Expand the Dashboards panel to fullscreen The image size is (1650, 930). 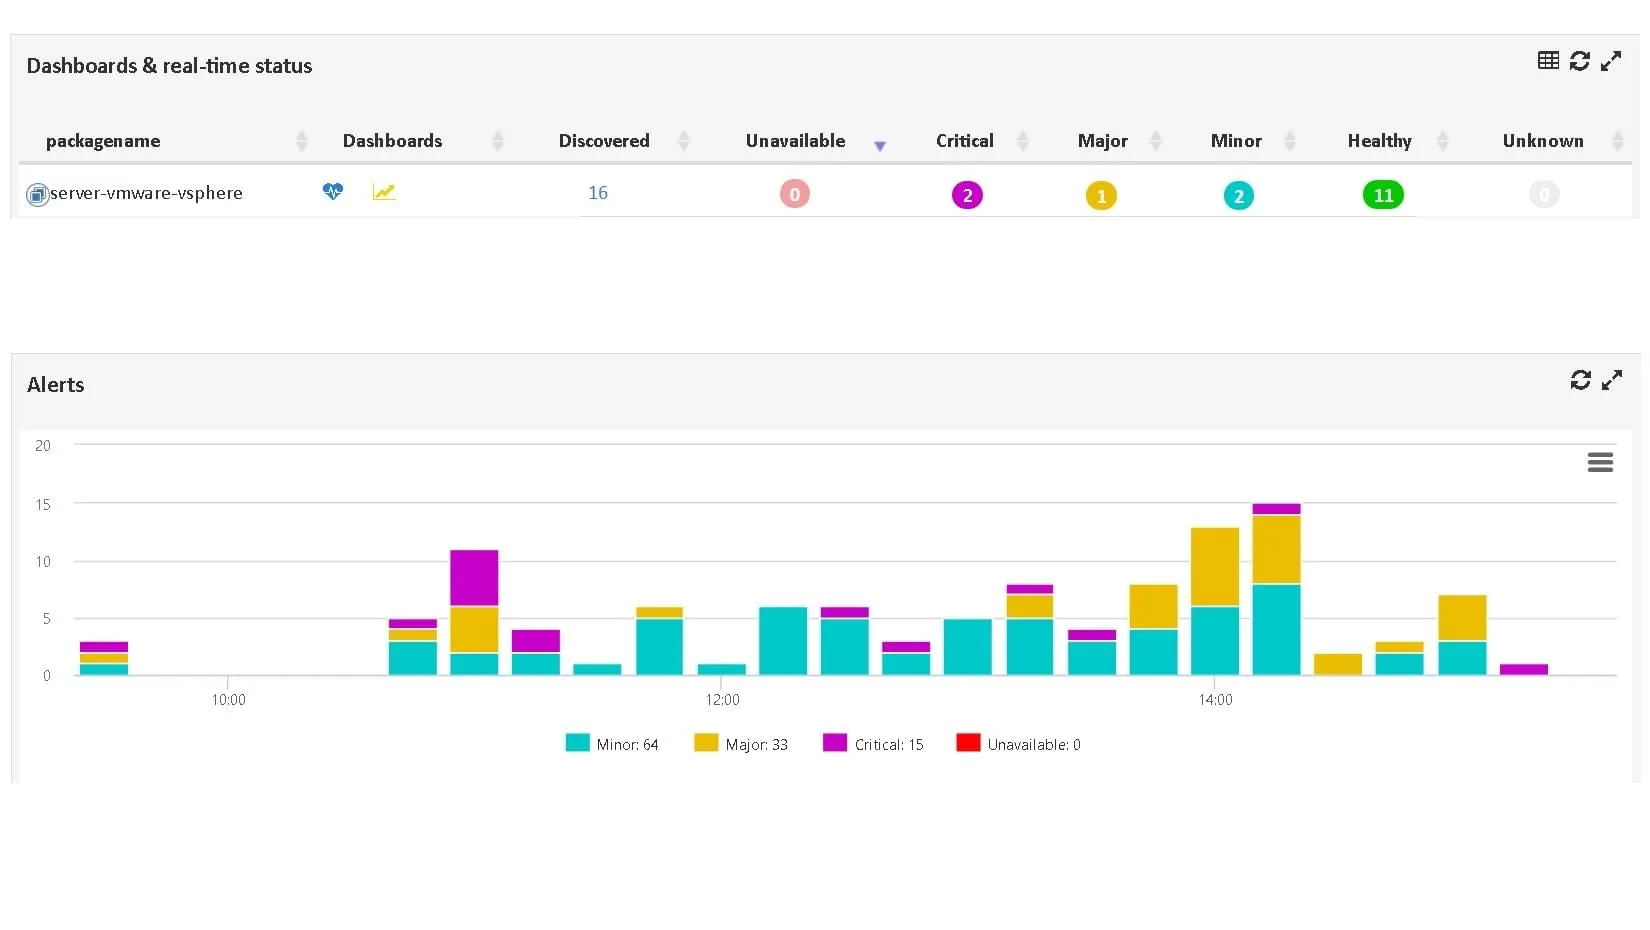pos(1612,61)
